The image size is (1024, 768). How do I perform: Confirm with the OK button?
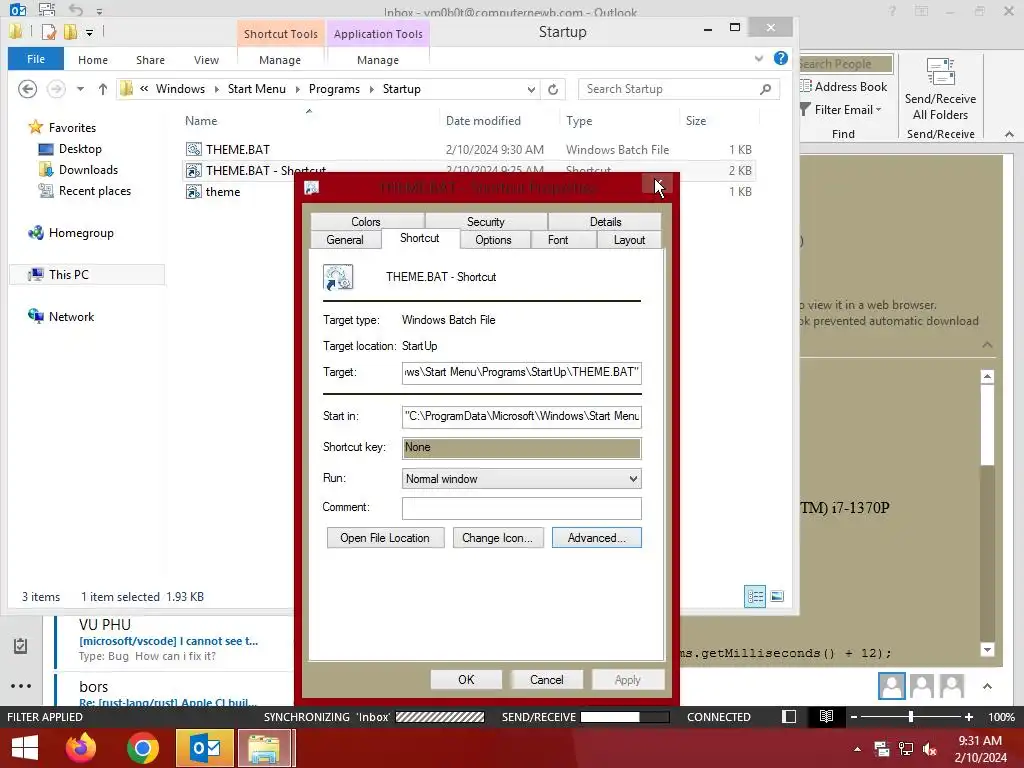click(x=466, y=680)
